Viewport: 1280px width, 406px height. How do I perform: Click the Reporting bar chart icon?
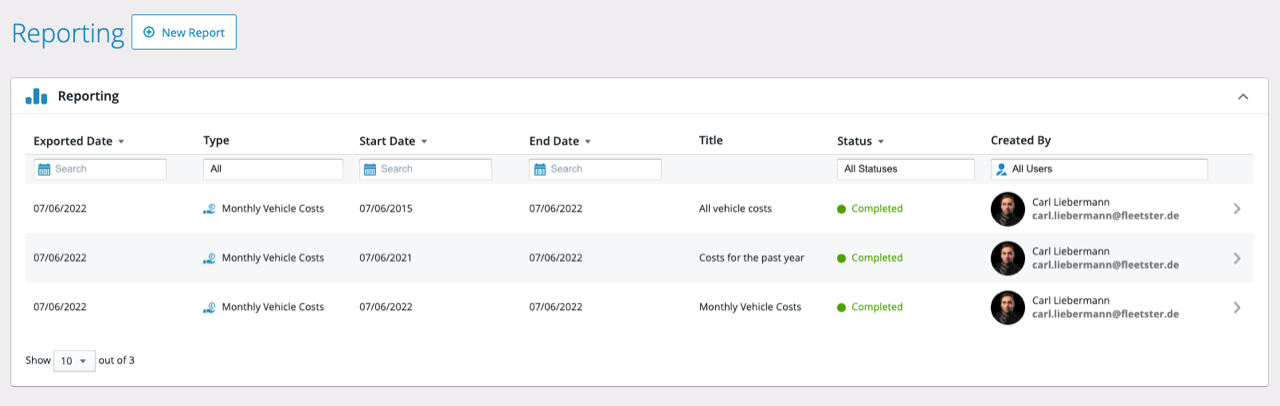pos(36,96)
